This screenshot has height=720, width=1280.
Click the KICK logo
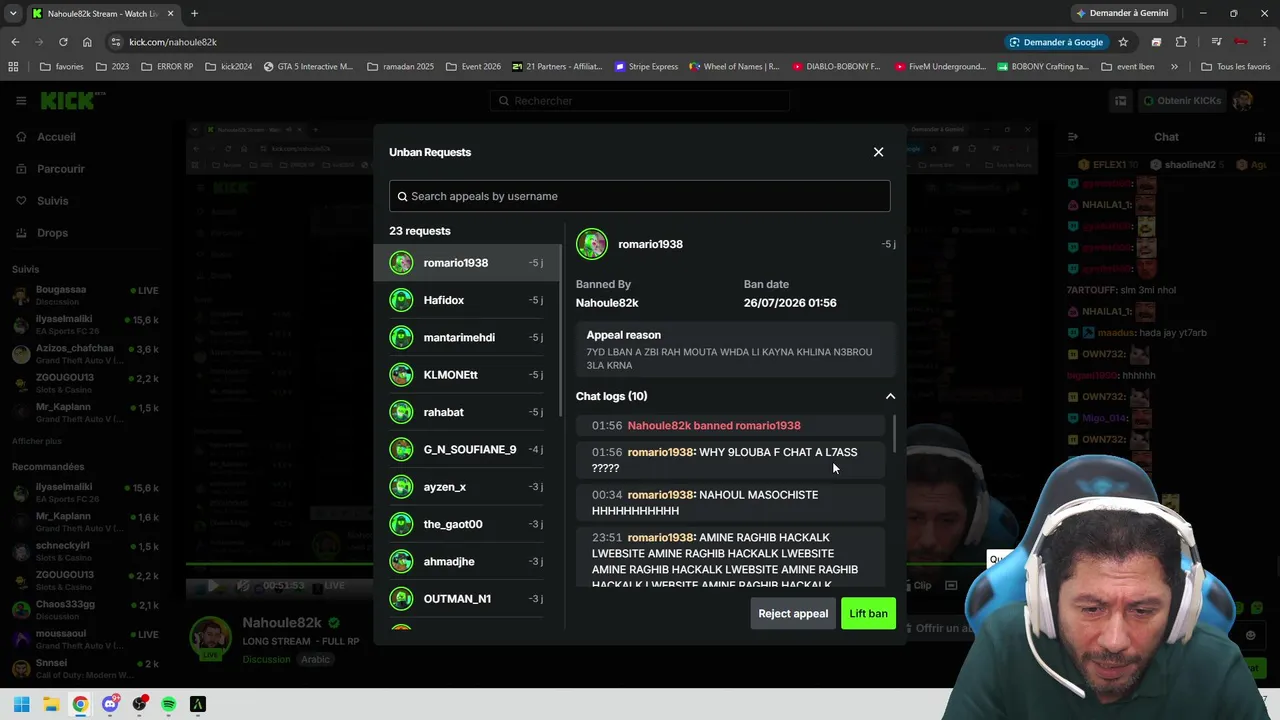click(72, 100)
